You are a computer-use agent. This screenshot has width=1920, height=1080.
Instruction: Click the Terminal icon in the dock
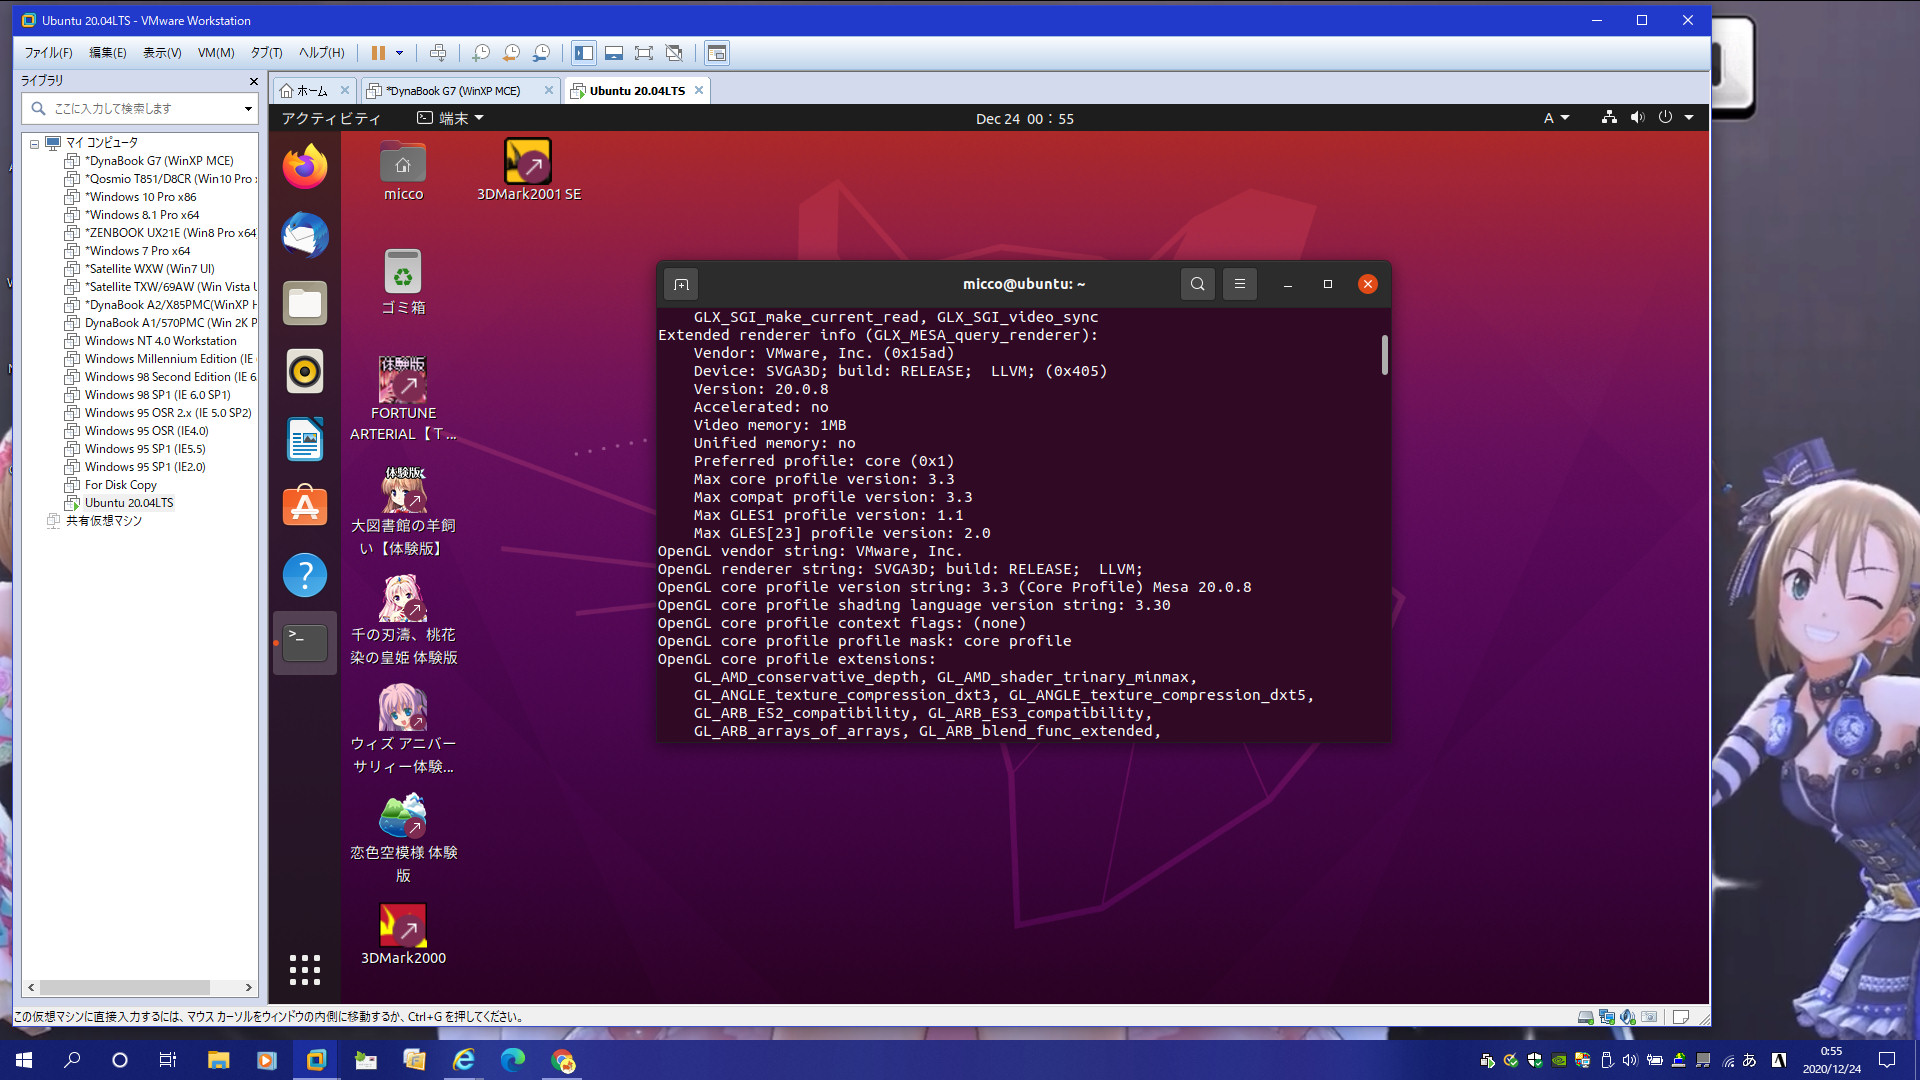(x=305, y=643)
